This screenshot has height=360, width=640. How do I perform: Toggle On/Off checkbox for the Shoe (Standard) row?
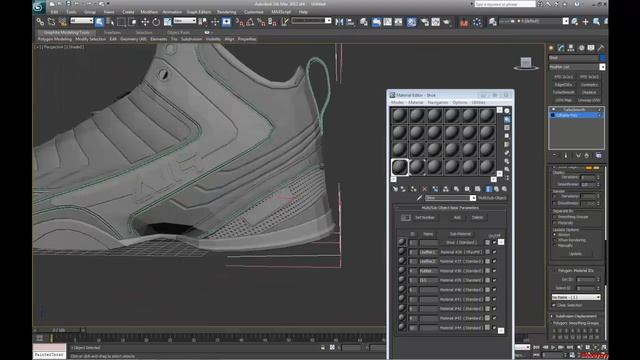(x=494, y=242)
